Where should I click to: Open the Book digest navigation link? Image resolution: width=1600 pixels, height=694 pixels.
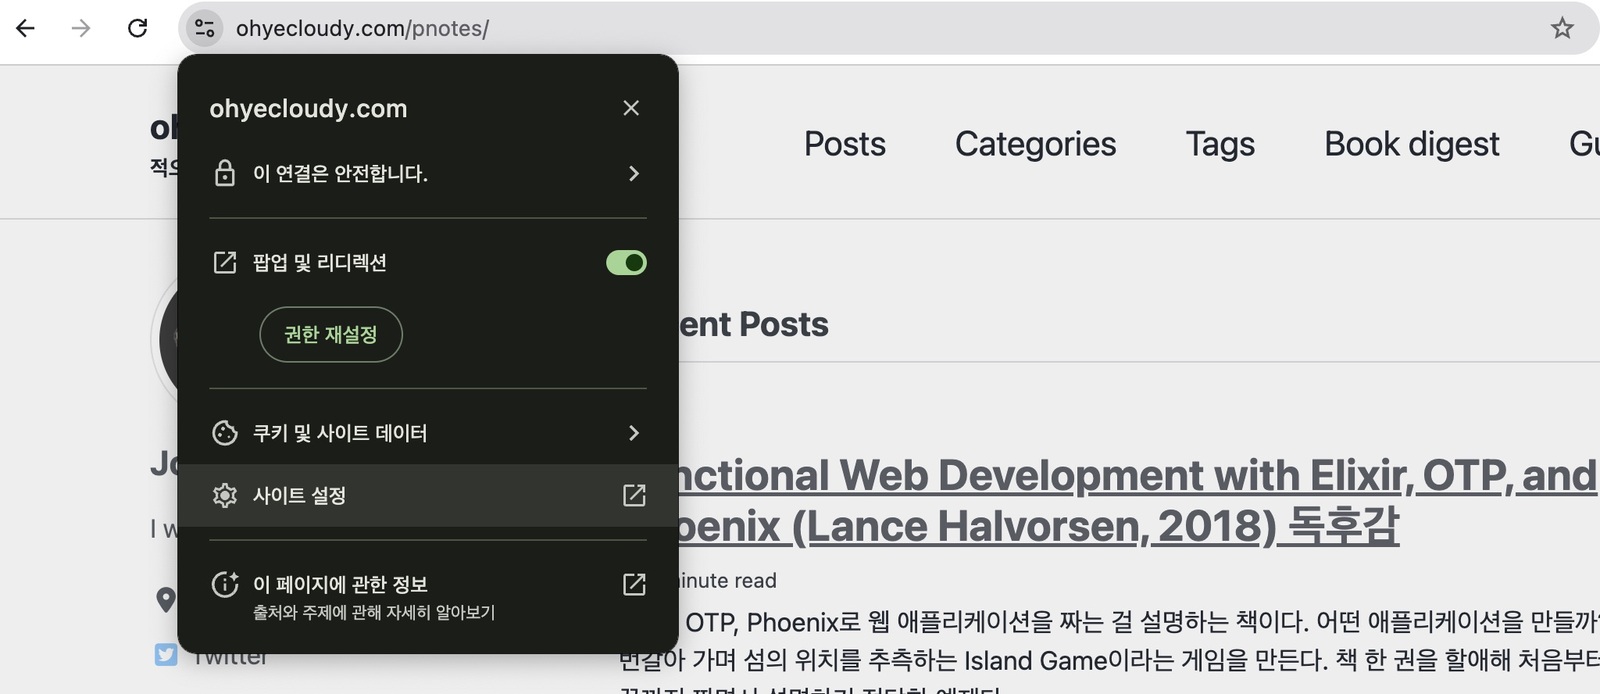pyautogui.click(x=1412, y=144)
